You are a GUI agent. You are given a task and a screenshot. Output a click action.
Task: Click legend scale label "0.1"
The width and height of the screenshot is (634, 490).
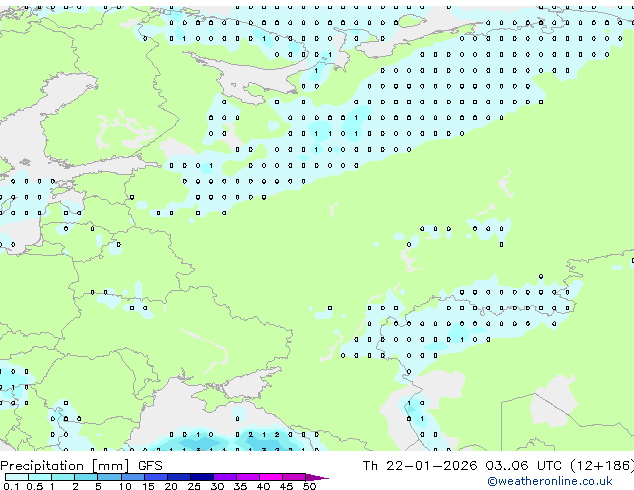[11, 486]
